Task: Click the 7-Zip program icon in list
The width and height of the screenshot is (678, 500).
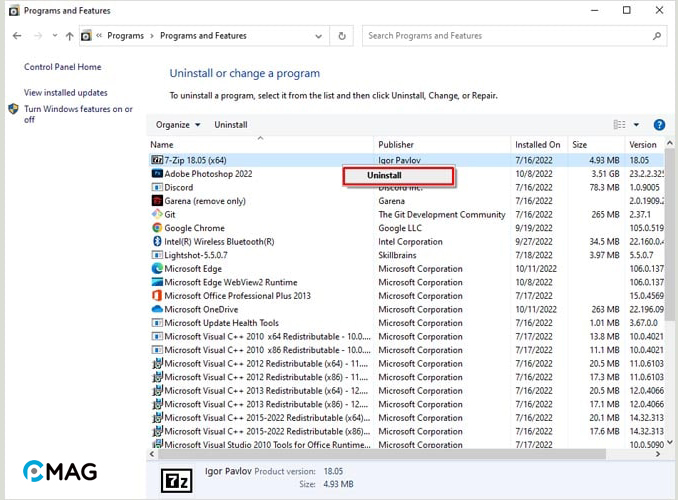Action: point(157,160)
